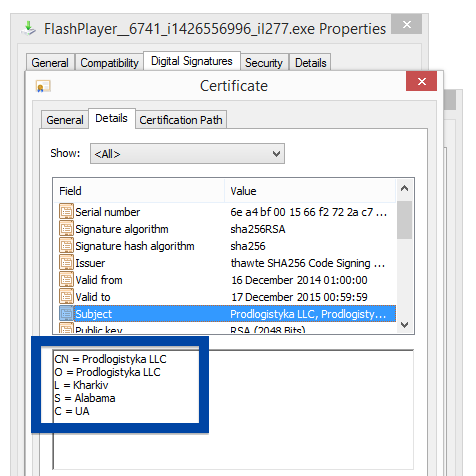476x476 pixels.
Task: Click value '16 December 2014 01:00:00'
Action: 299,280
